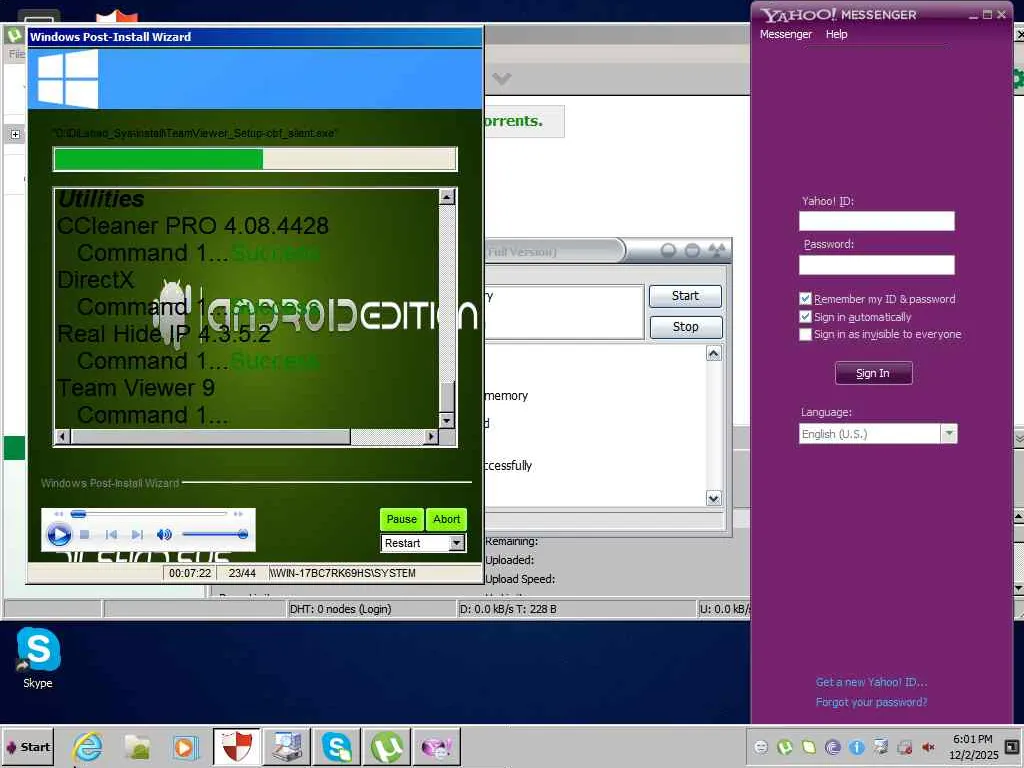The width and height of the screenshot is (1024, 768).
Task: Expand the tree node in uTorrent sidebar
Action: point(15,135)
